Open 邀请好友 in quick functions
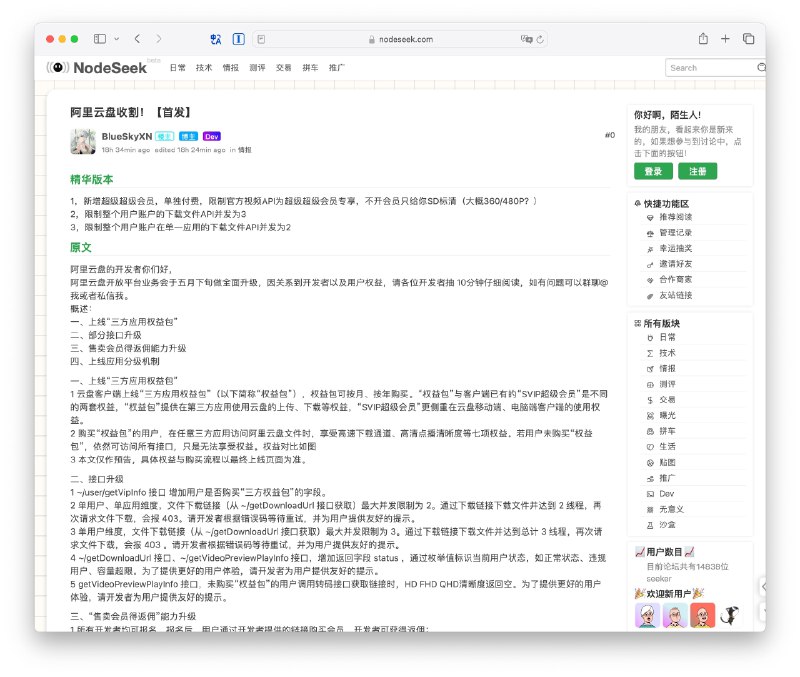The height and width of the screenshot is (677, 800). (676, 264)
